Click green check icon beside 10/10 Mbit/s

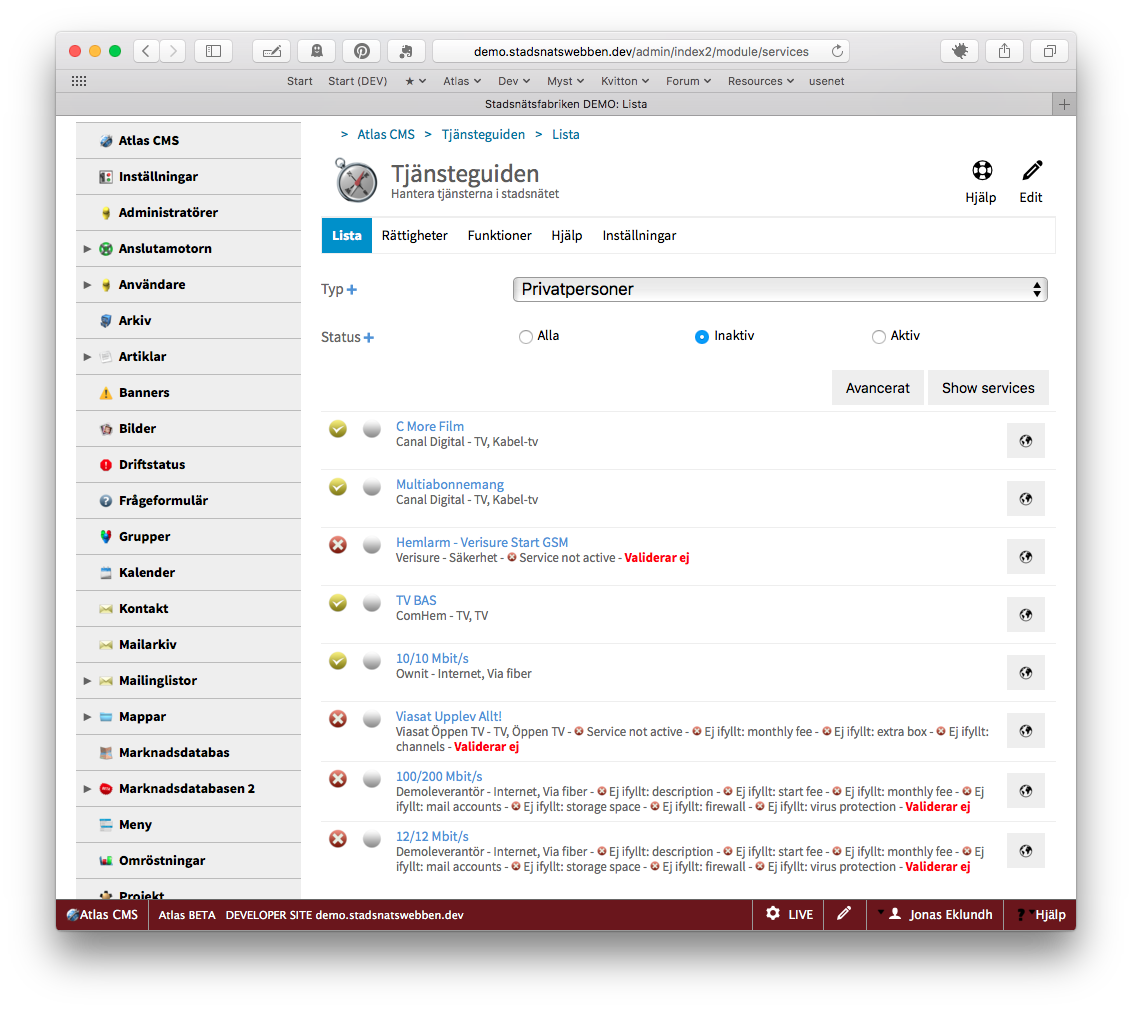[338, 661]
